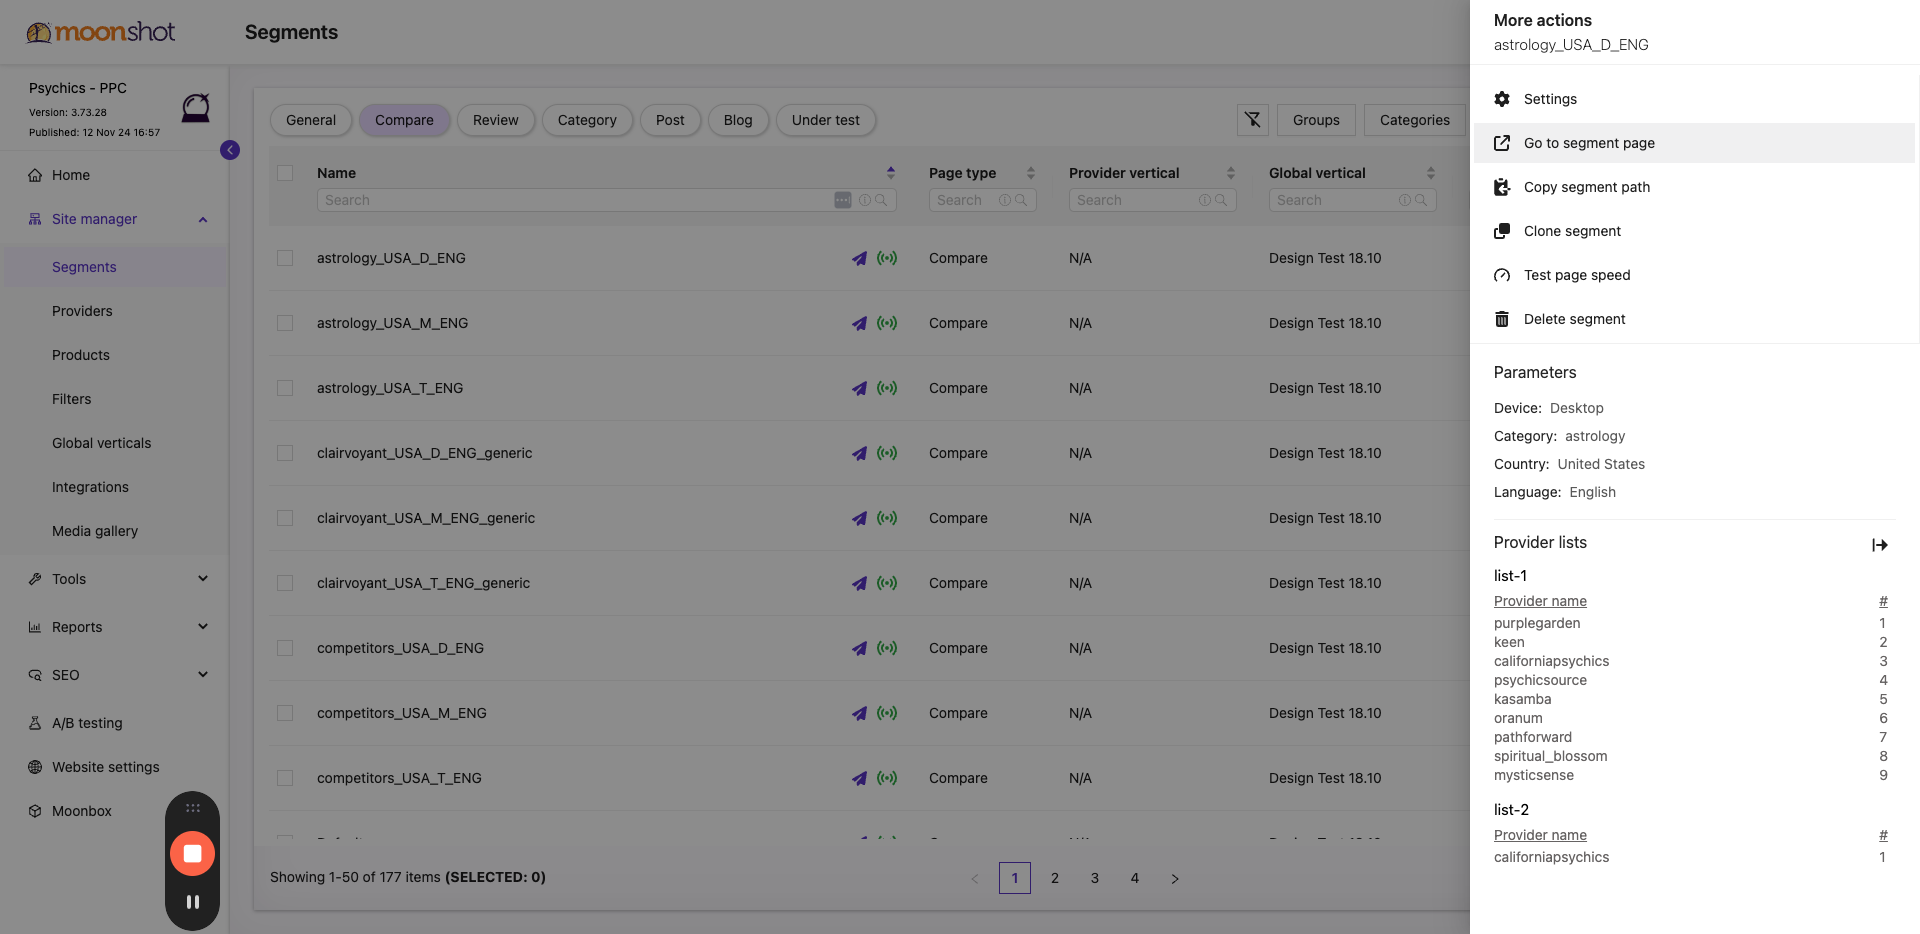Screen dimensions: 1920x934
Task: Click the Name search field
Action: pyautogui.click(x=606, y=200)
